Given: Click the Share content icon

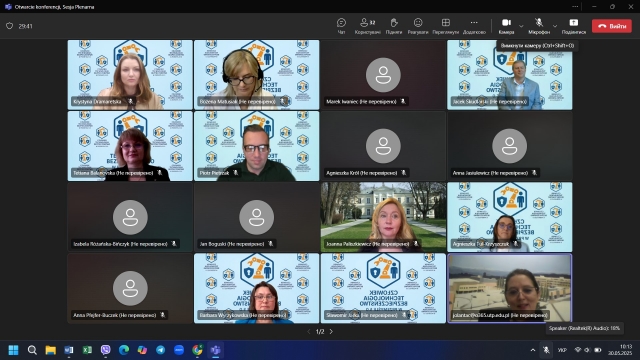Looking at the screenshot, I should [x=573, y=26].
